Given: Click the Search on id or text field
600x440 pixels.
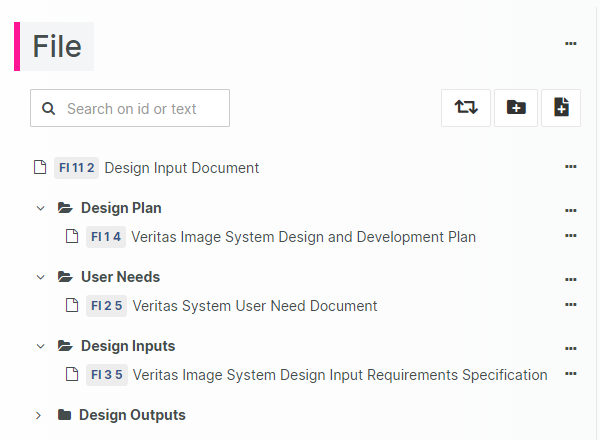Looking at the screenshot, I should 140,108.
